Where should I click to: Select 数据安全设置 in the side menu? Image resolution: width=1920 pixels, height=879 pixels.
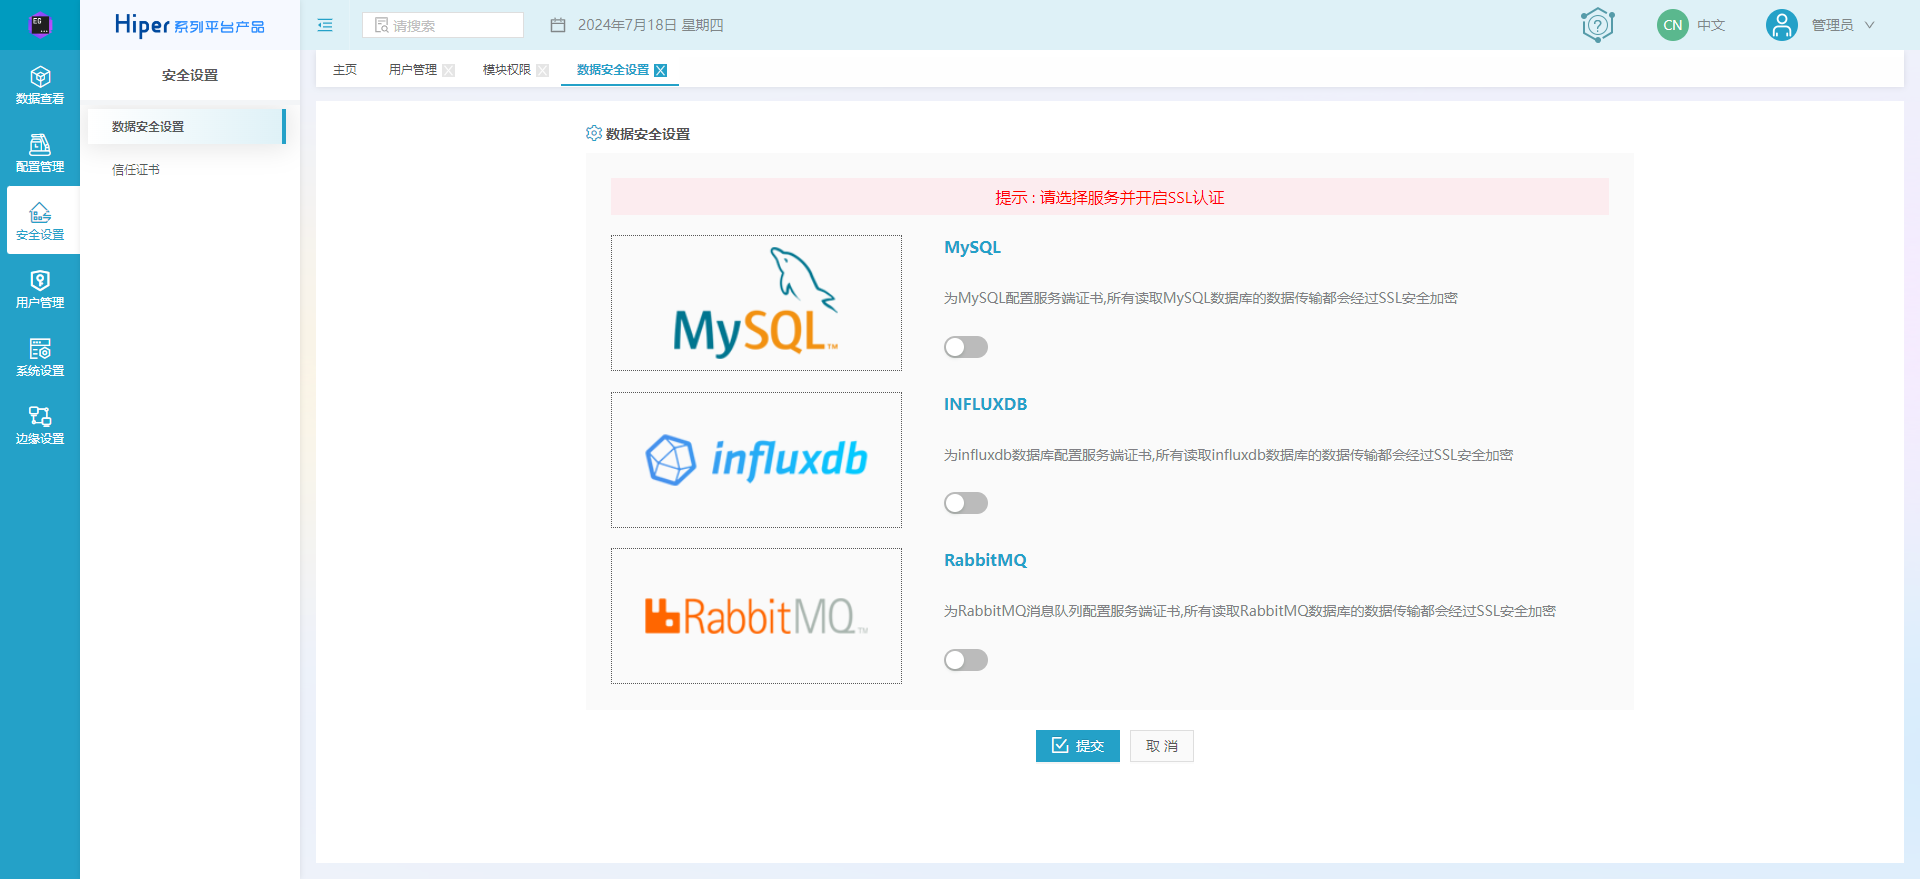coord(186,126)
